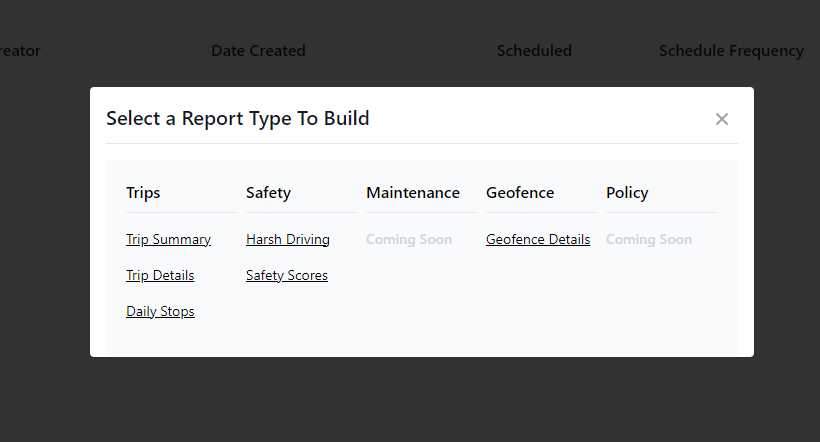This screenshot has width=820, height=442.
Task: Sort by the Date Created column
Action: point(258,51)
